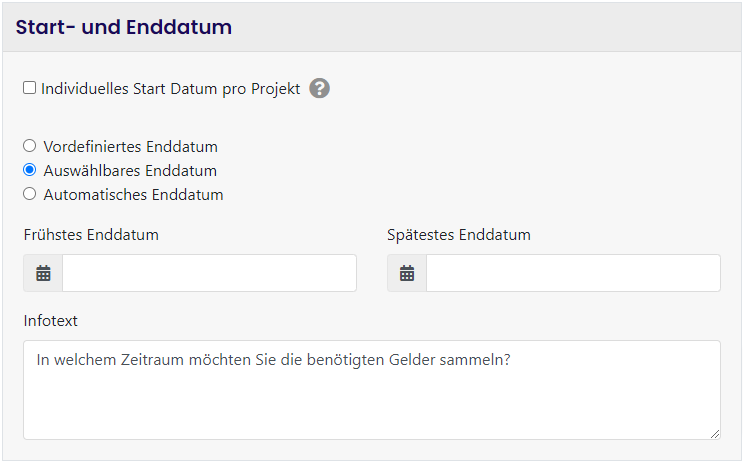Click the Infotext field label
743x462 pixels.
click(x=51, y=321)
